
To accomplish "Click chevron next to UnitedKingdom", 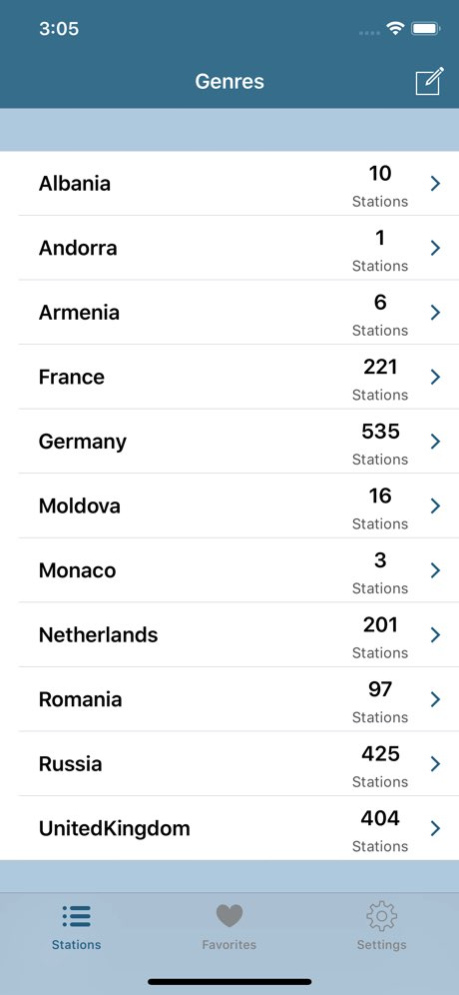I will coord(436,828).
